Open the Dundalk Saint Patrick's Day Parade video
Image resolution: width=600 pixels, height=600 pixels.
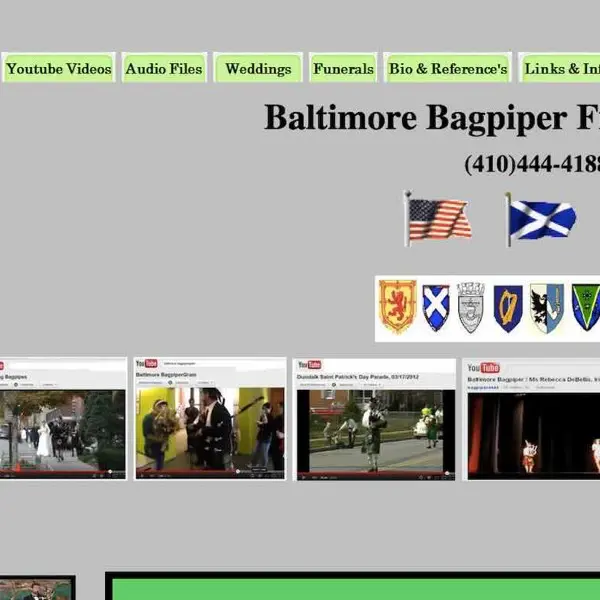click(x=375, y=419)
